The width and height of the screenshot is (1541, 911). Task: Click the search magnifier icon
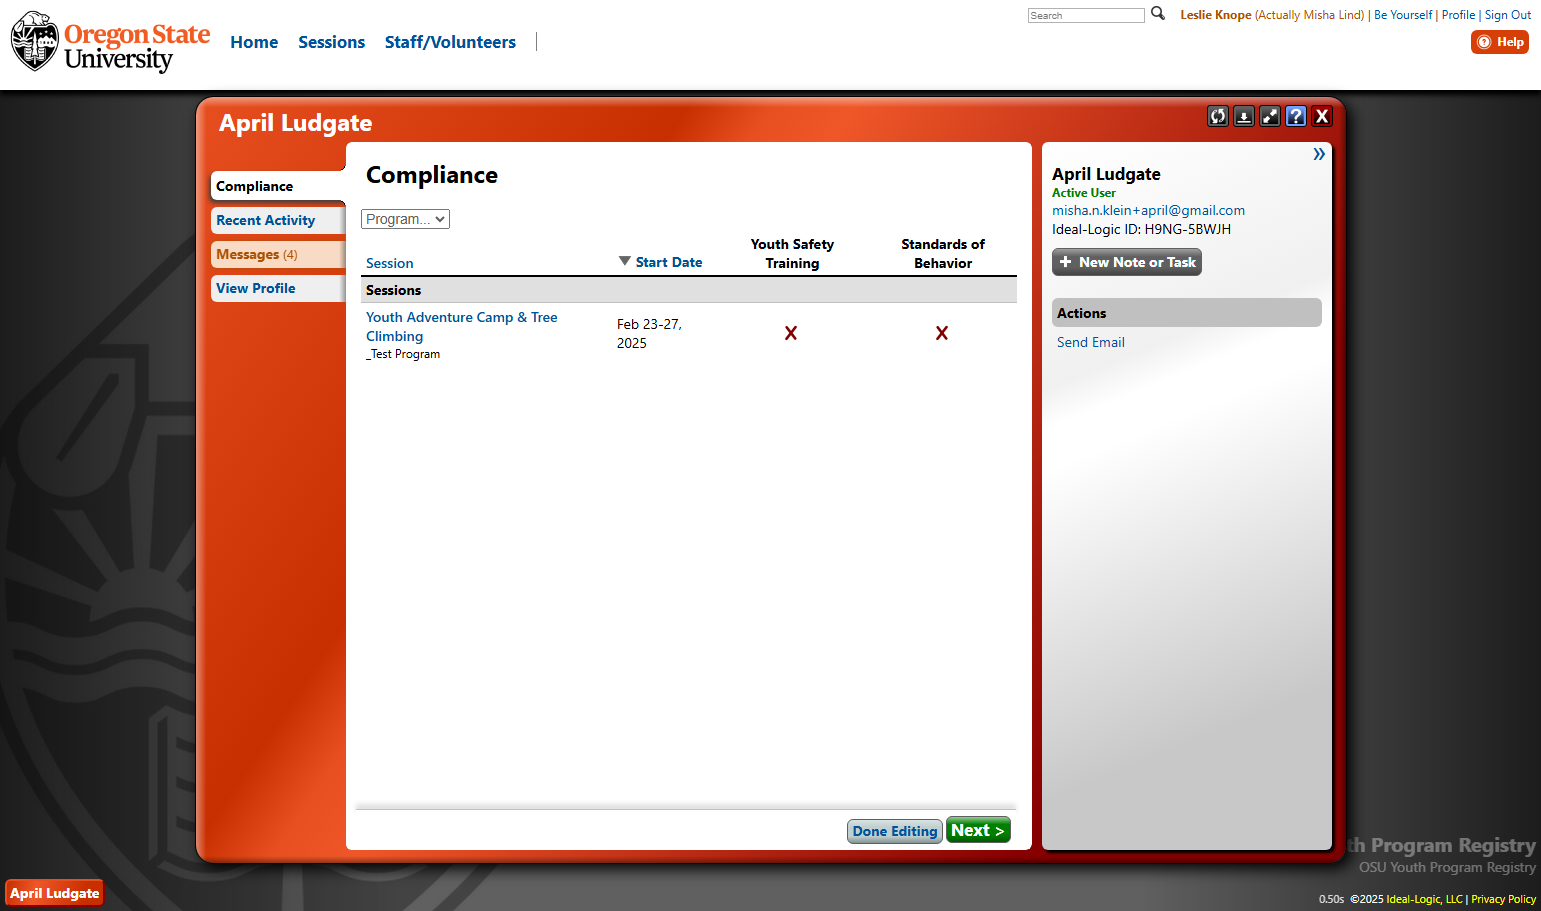pos(1158,14)
